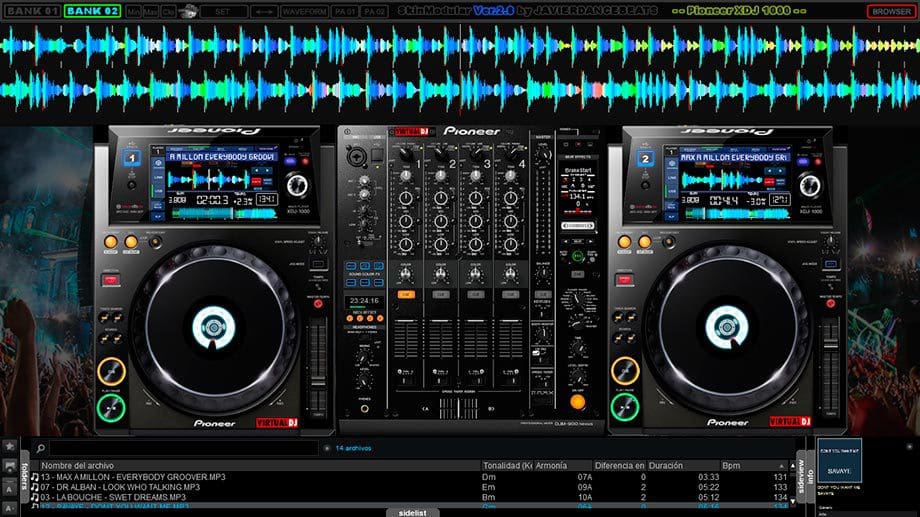920x517 pixels.
Task: Toggle the channel 4 CUE button
Action: 510,295
